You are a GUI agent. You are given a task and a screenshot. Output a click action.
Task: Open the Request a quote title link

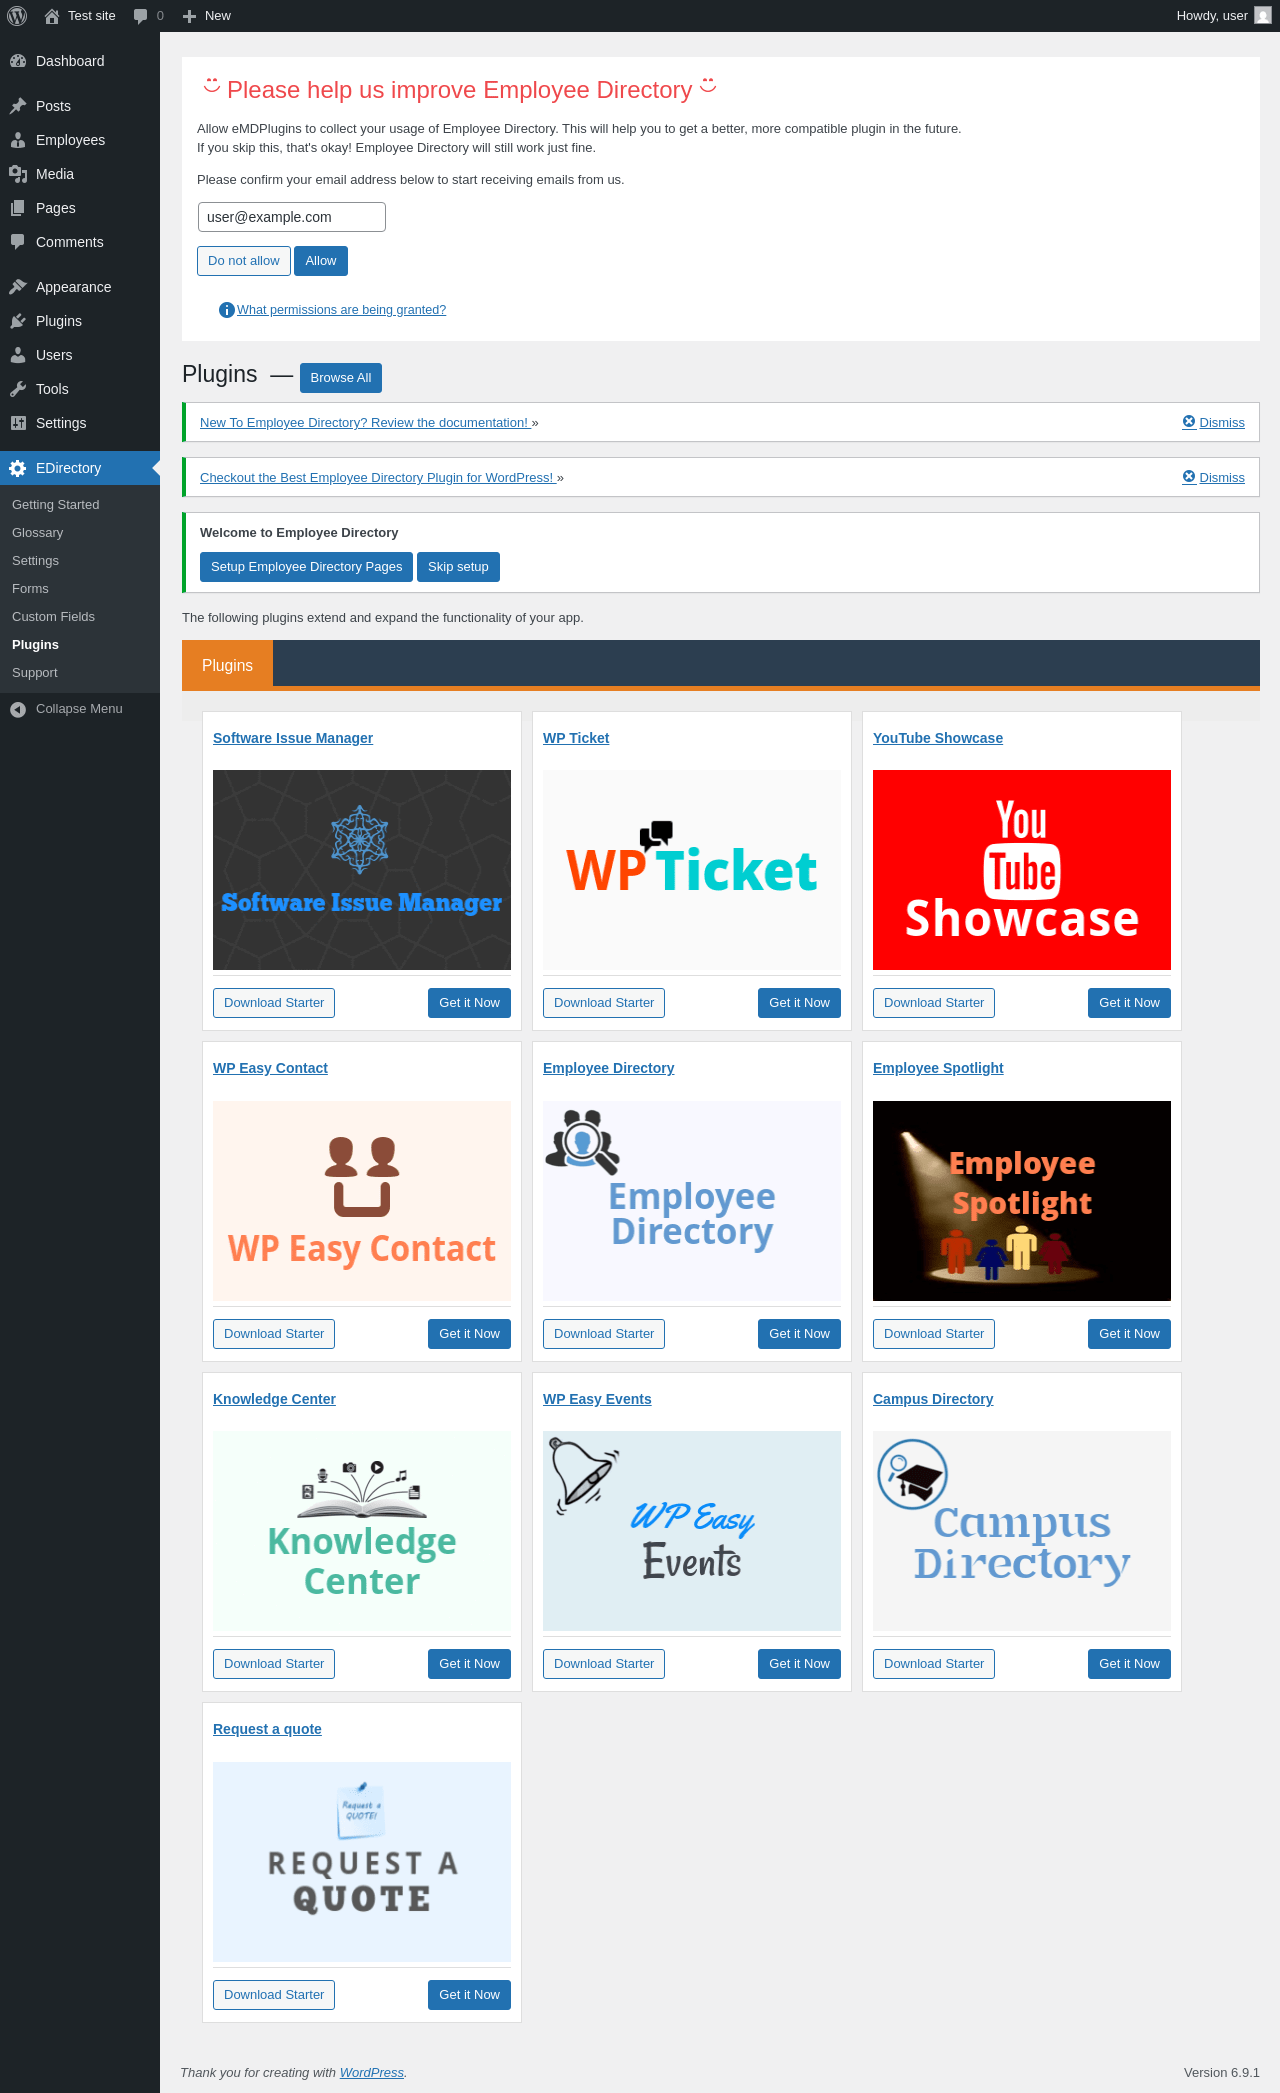[x=267, y=1729]
